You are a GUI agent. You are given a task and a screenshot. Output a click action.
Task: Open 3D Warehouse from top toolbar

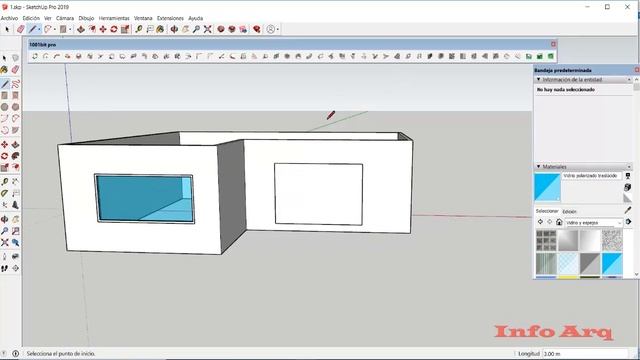(221, 29)
